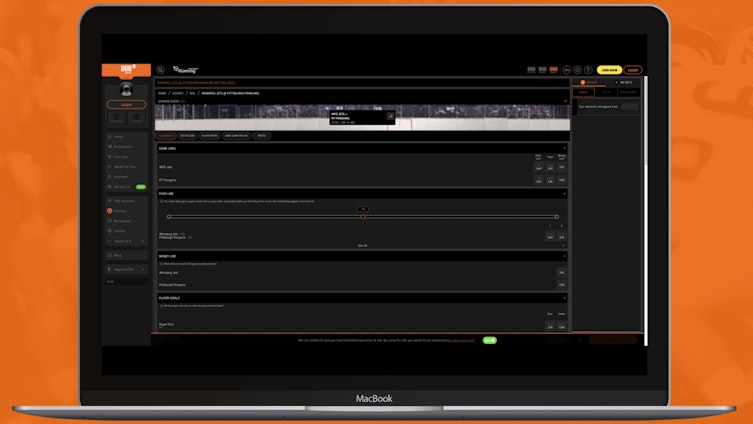753x424 pixels.
Task: Open Promotions from the sidebar
Action: [x=123, y=146]
